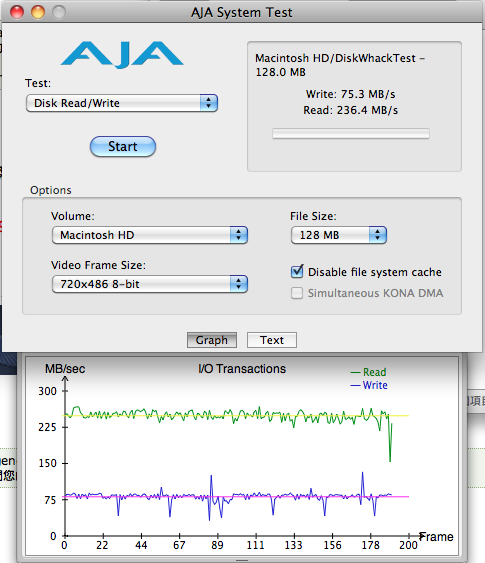Click the green Read legend entry

pos(369,372)
